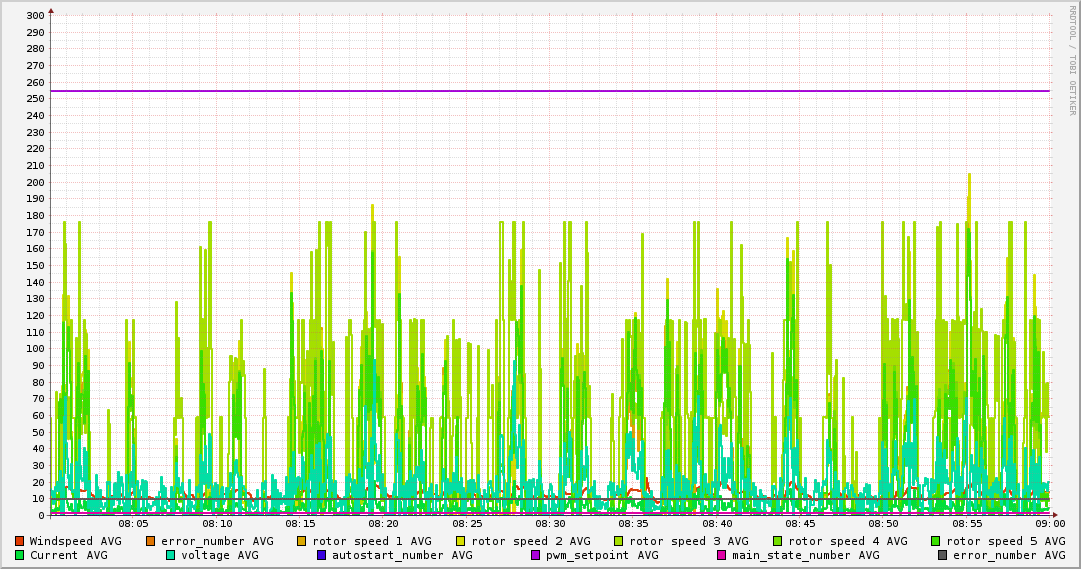Viewport: 1081px width, 569px height.
Task: Select the teal voltage AVG legend swatch
Action: tap(171, 555)
